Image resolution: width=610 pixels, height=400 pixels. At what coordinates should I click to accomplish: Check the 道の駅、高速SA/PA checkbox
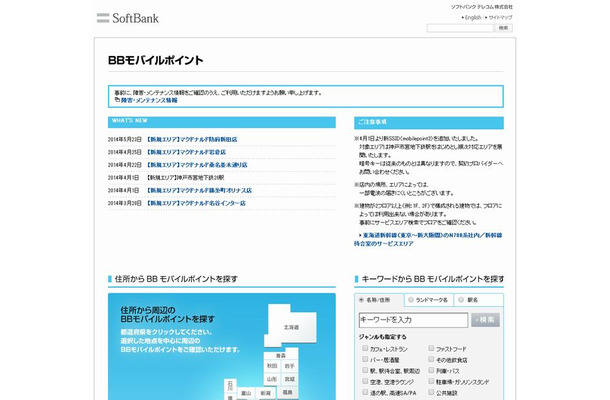(365, 392)
